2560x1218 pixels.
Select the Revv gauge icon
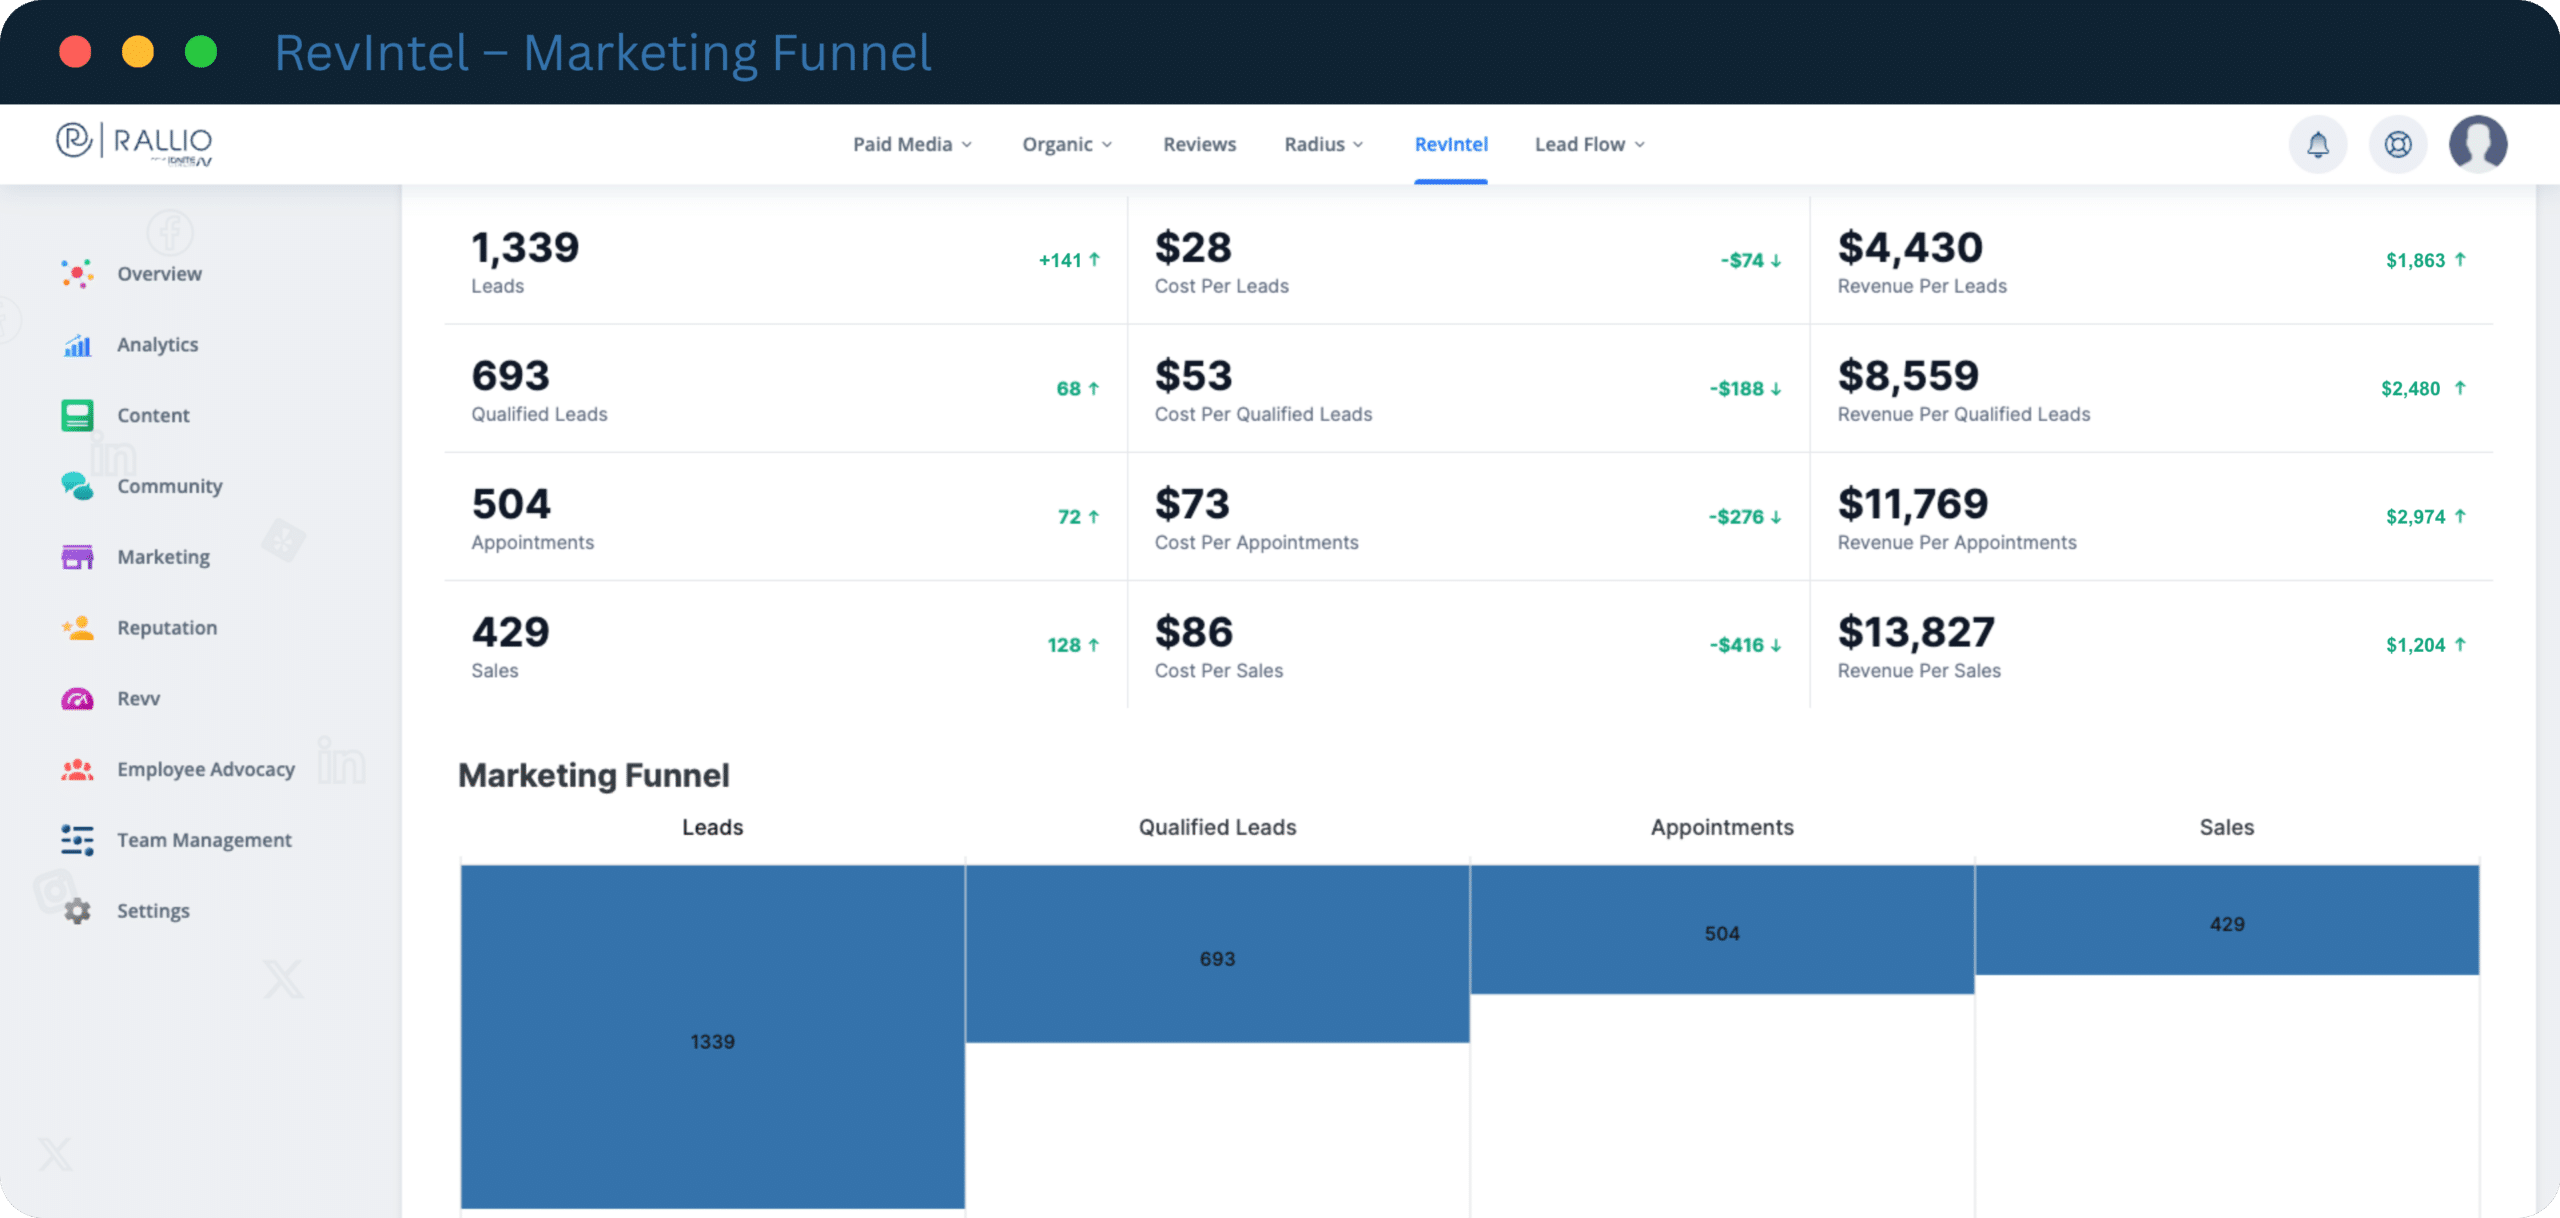tap(77, 698)
